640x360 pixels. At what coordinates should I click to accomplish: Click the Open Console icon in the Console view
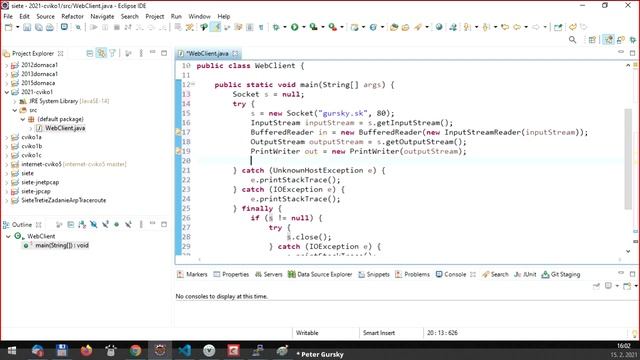(x=627, y=286)
